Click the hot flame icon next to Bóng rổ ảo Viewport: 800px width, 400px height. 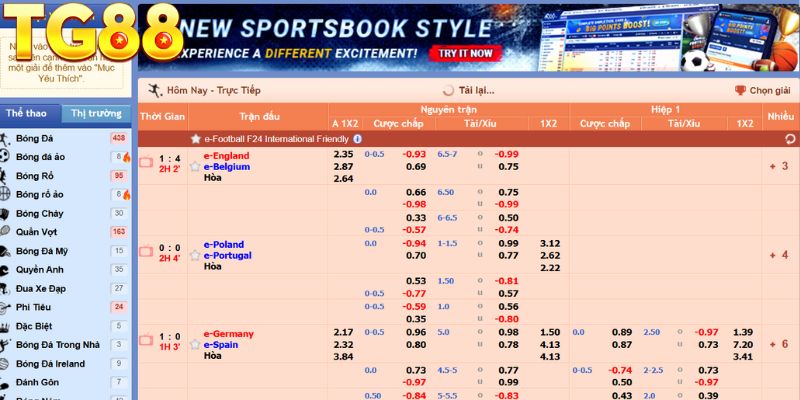tap(127, 194)
